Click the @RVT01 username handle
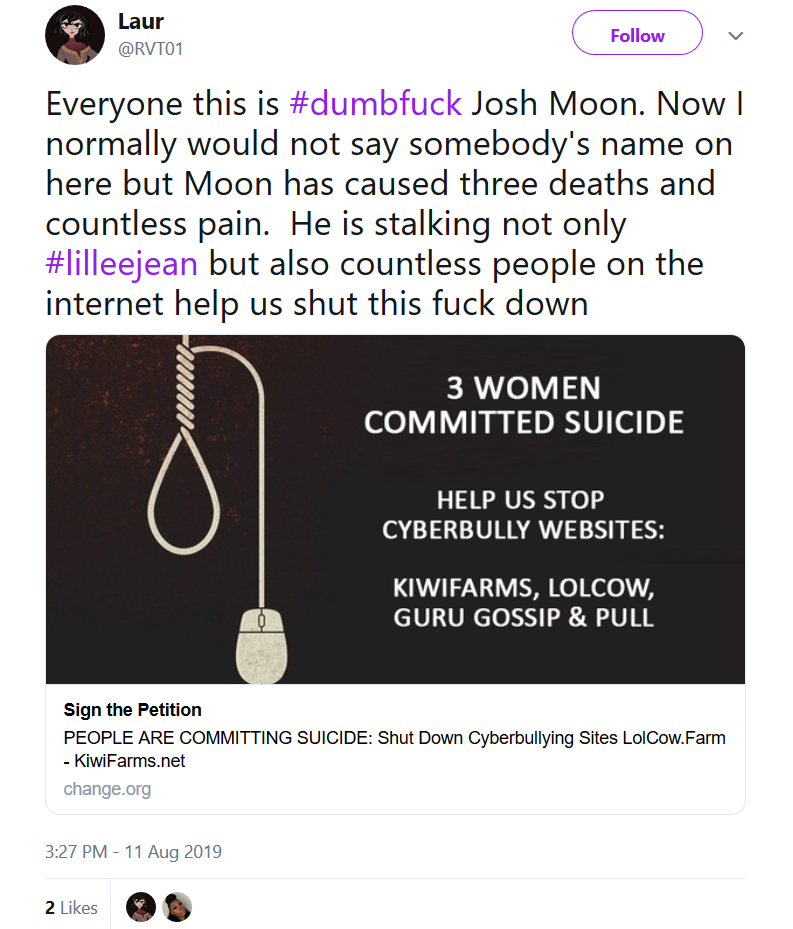This screenshot has height=929, width=793. coord(151,49)
